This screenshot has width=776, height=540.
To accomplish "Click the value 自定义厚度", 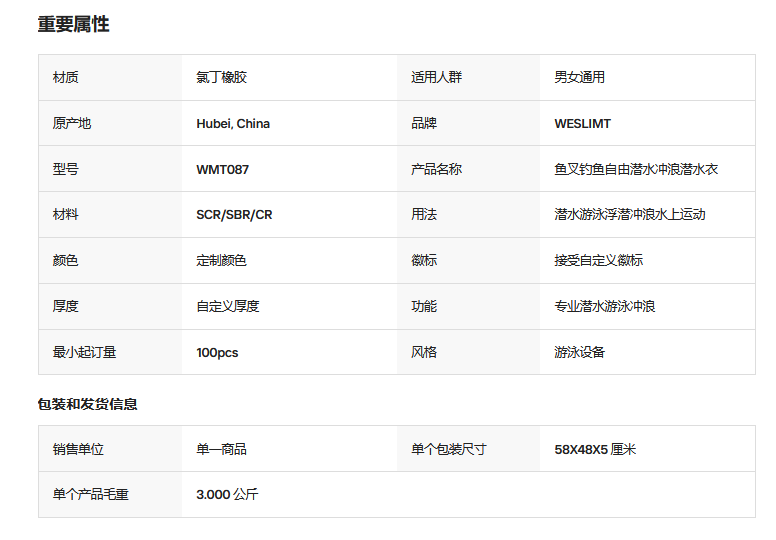I will (228, 306).
